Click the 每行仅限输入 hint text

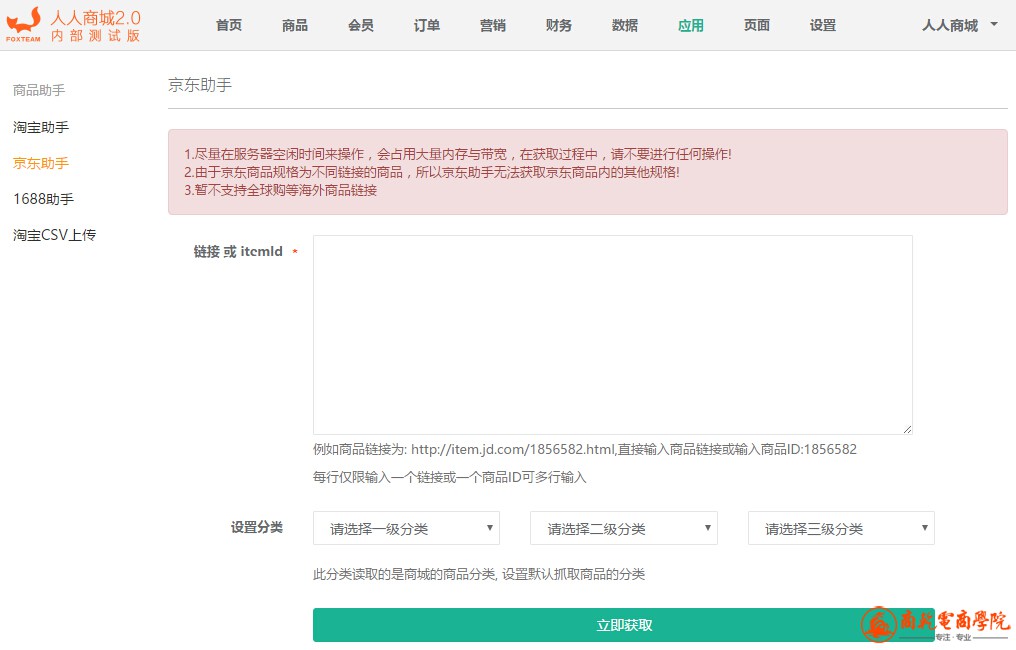click(x=450, y=478)
